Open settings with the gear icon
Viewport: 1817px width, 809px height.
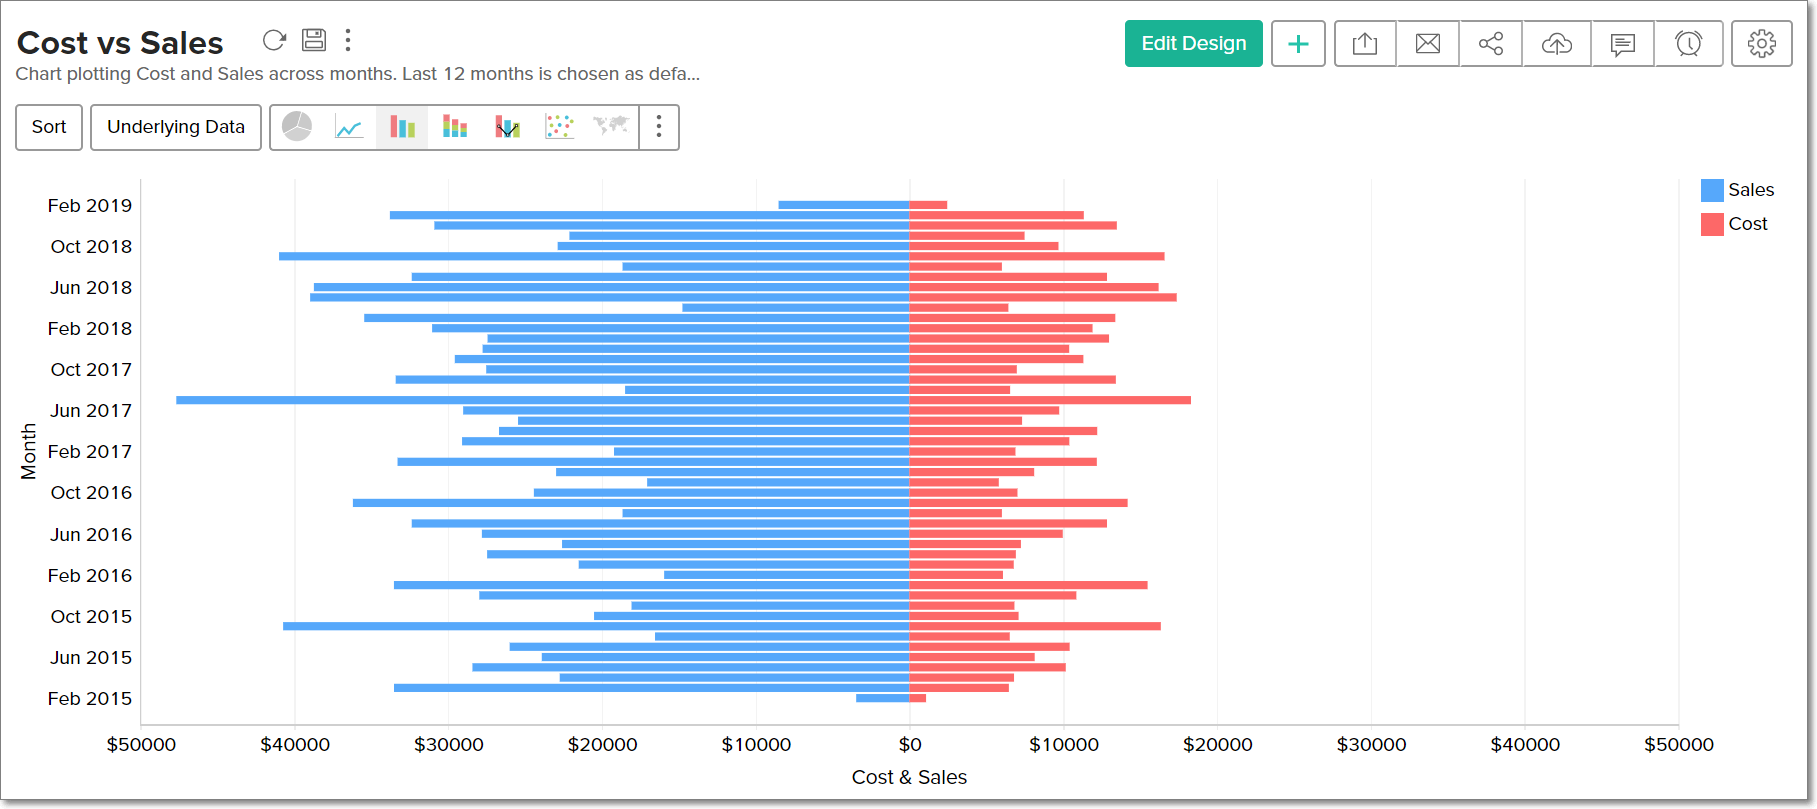pyautogui.click(x=1762, y=44)
